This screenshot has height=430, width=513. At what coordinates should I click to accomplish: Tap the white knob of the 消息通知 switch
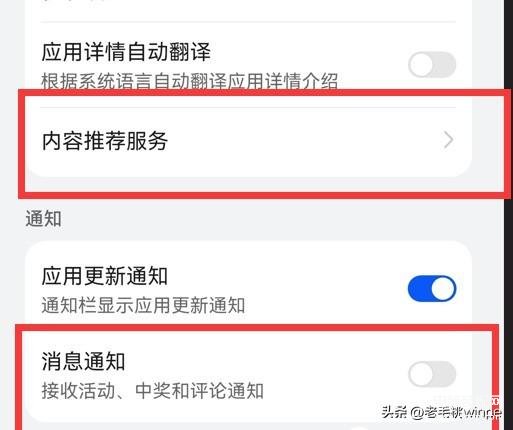(421, 374)
